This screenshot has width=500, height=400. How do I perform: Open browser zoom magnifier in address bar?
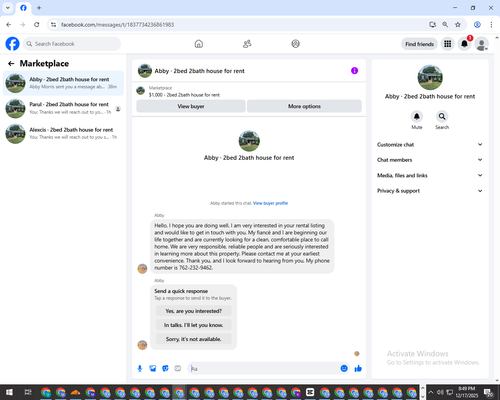(445, 24)
